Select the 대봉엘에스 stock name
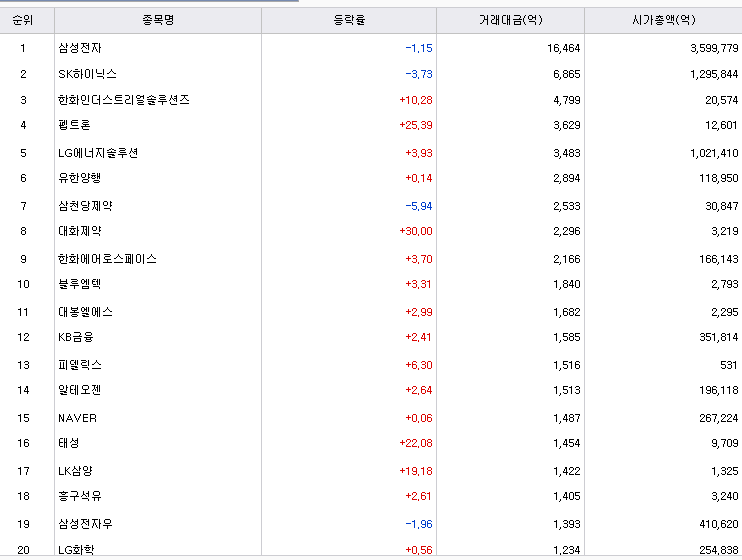 pyautogui.click(x=85, y=312)
